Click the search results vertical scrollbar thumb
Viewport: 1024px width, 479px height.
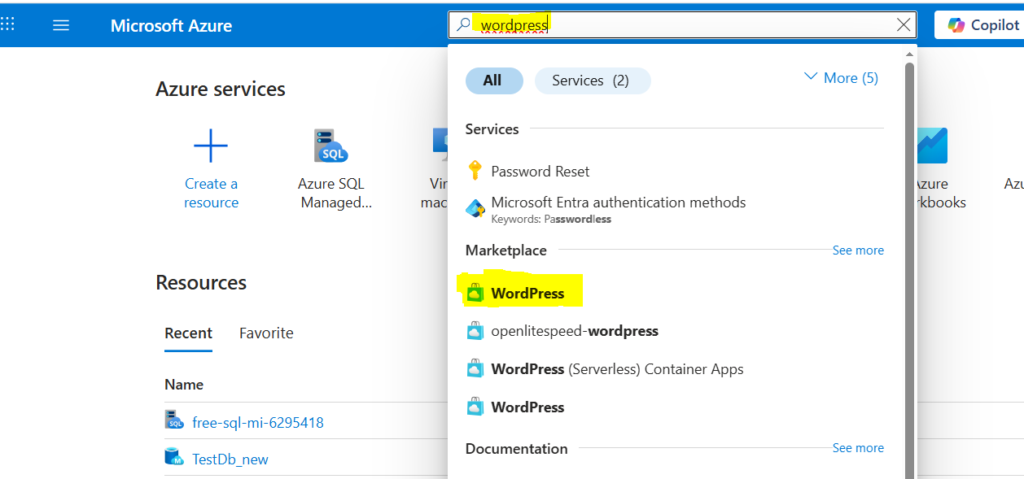tap(909, 271)
